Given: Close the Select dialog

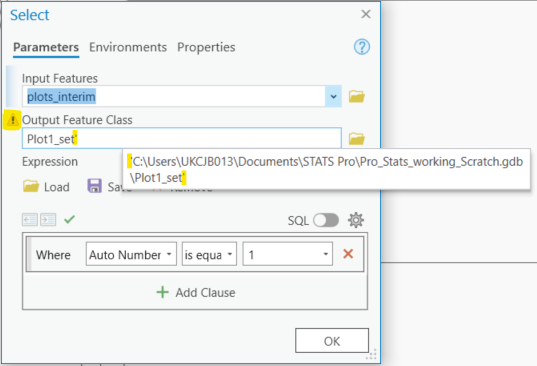Looking at the screenshot, I should [366, 14].
